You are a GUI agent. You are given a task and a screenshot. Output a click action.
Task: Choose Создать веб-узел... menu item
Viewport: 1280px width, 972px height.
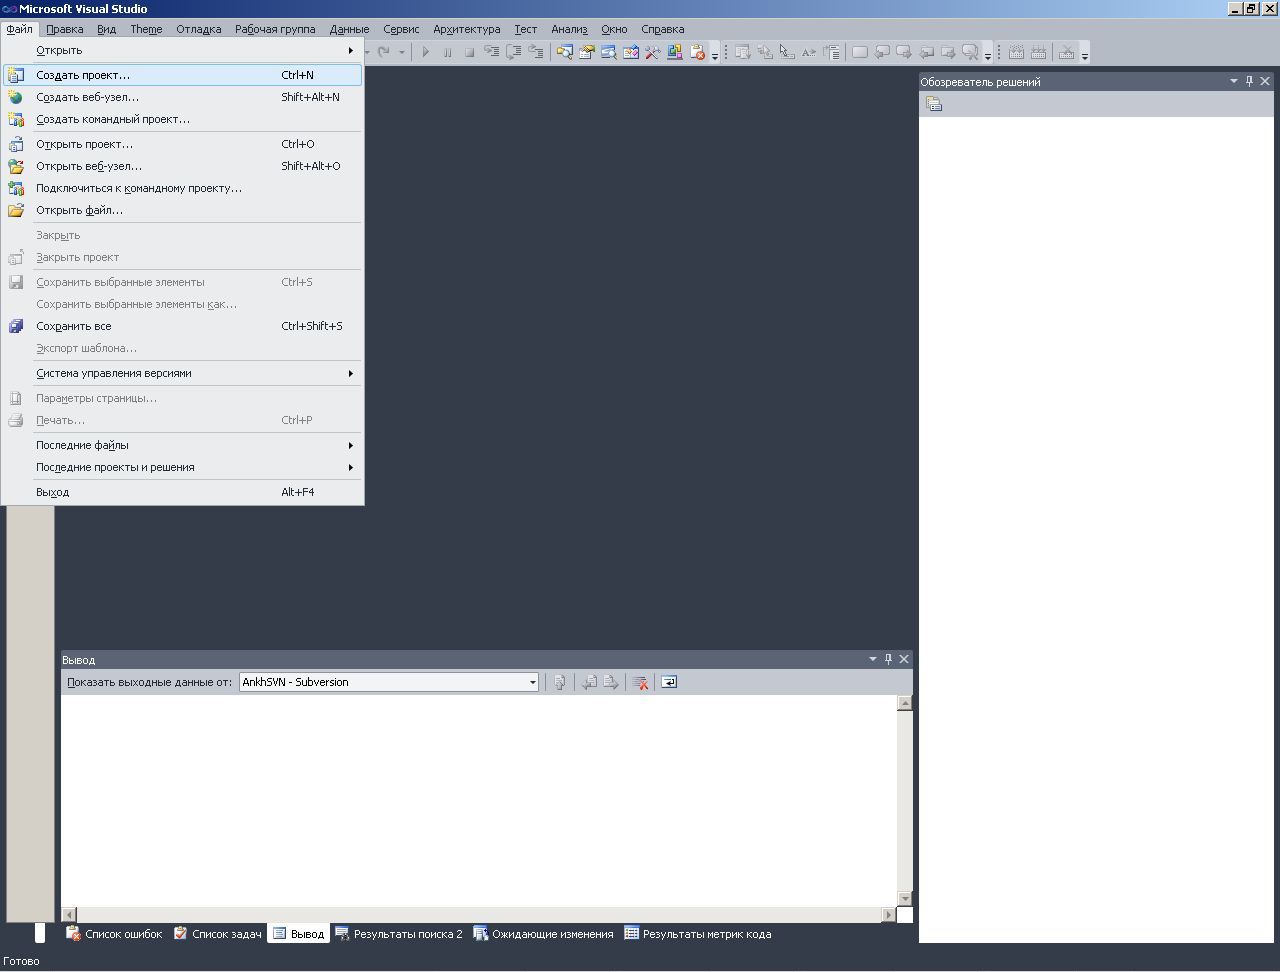183,97
